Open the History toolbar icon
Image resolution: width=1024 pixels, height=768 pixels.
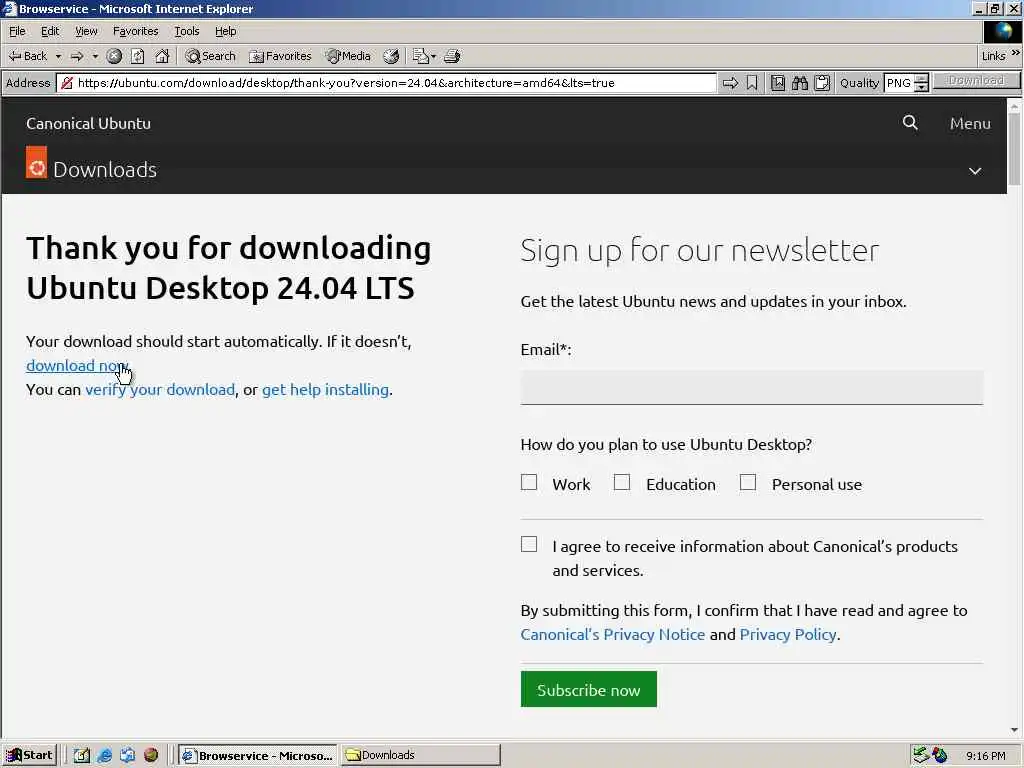(x=391, y=56)
